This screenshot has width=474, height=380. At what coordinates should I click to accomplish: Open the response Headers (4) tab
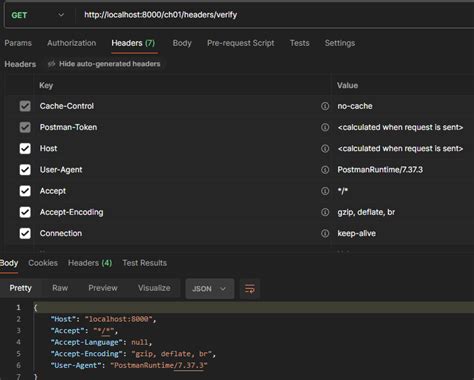pos(90,263)
